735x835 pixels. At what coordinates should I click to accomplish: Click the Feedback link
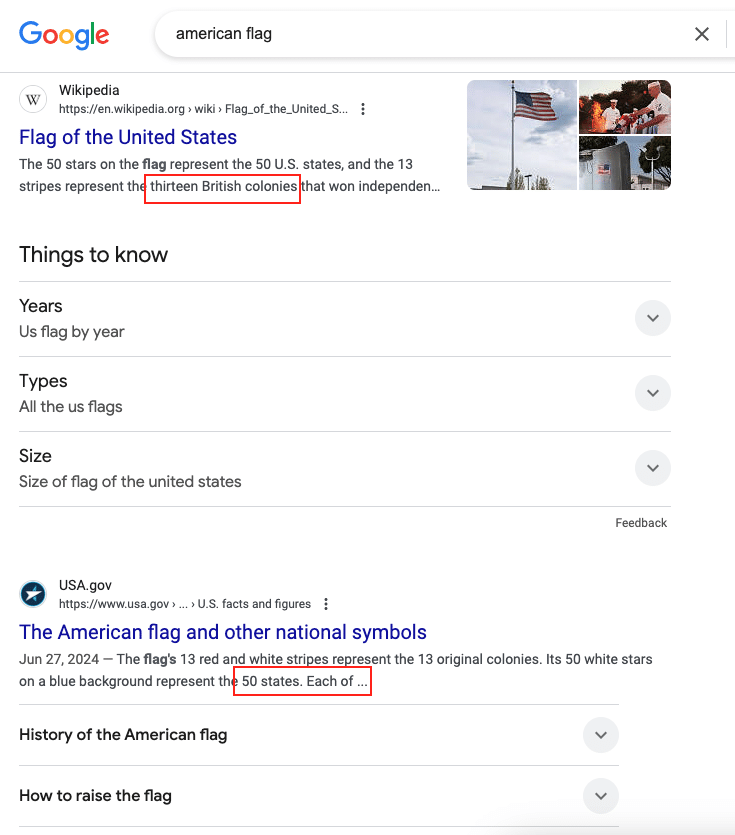click(x=641, y=523)
